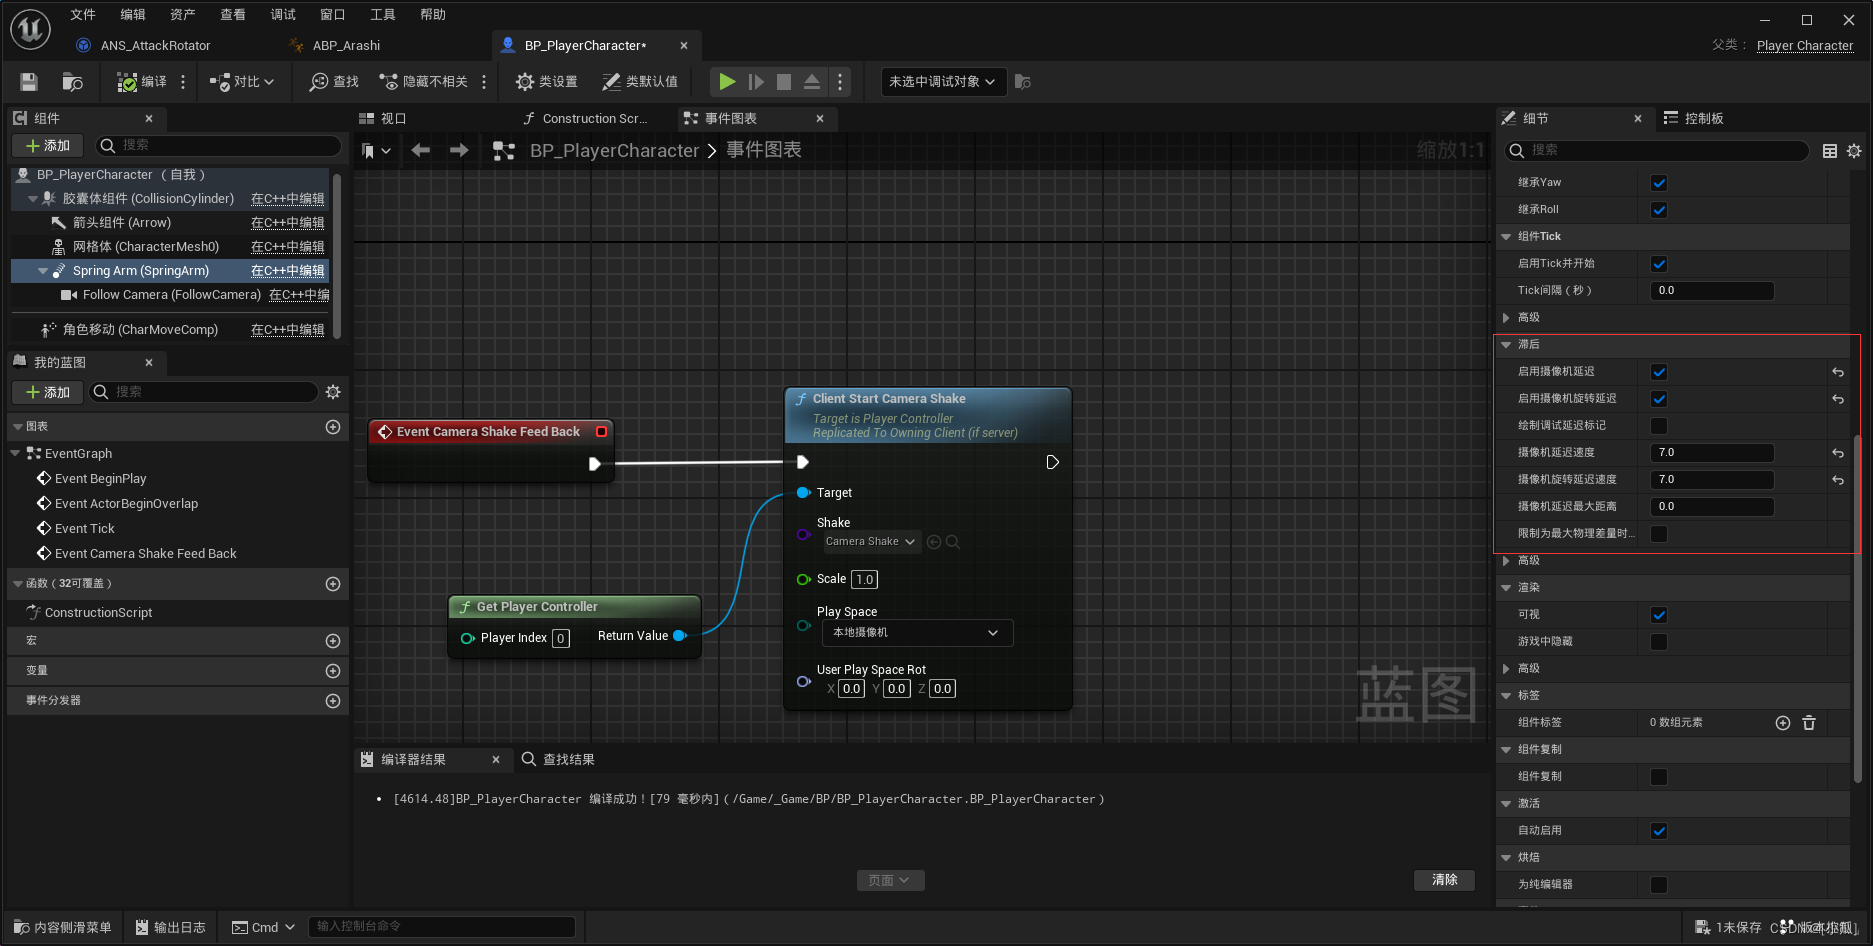Select the CharacterMesh0 component
The image size is (1873, 946).
coord(146,247)
